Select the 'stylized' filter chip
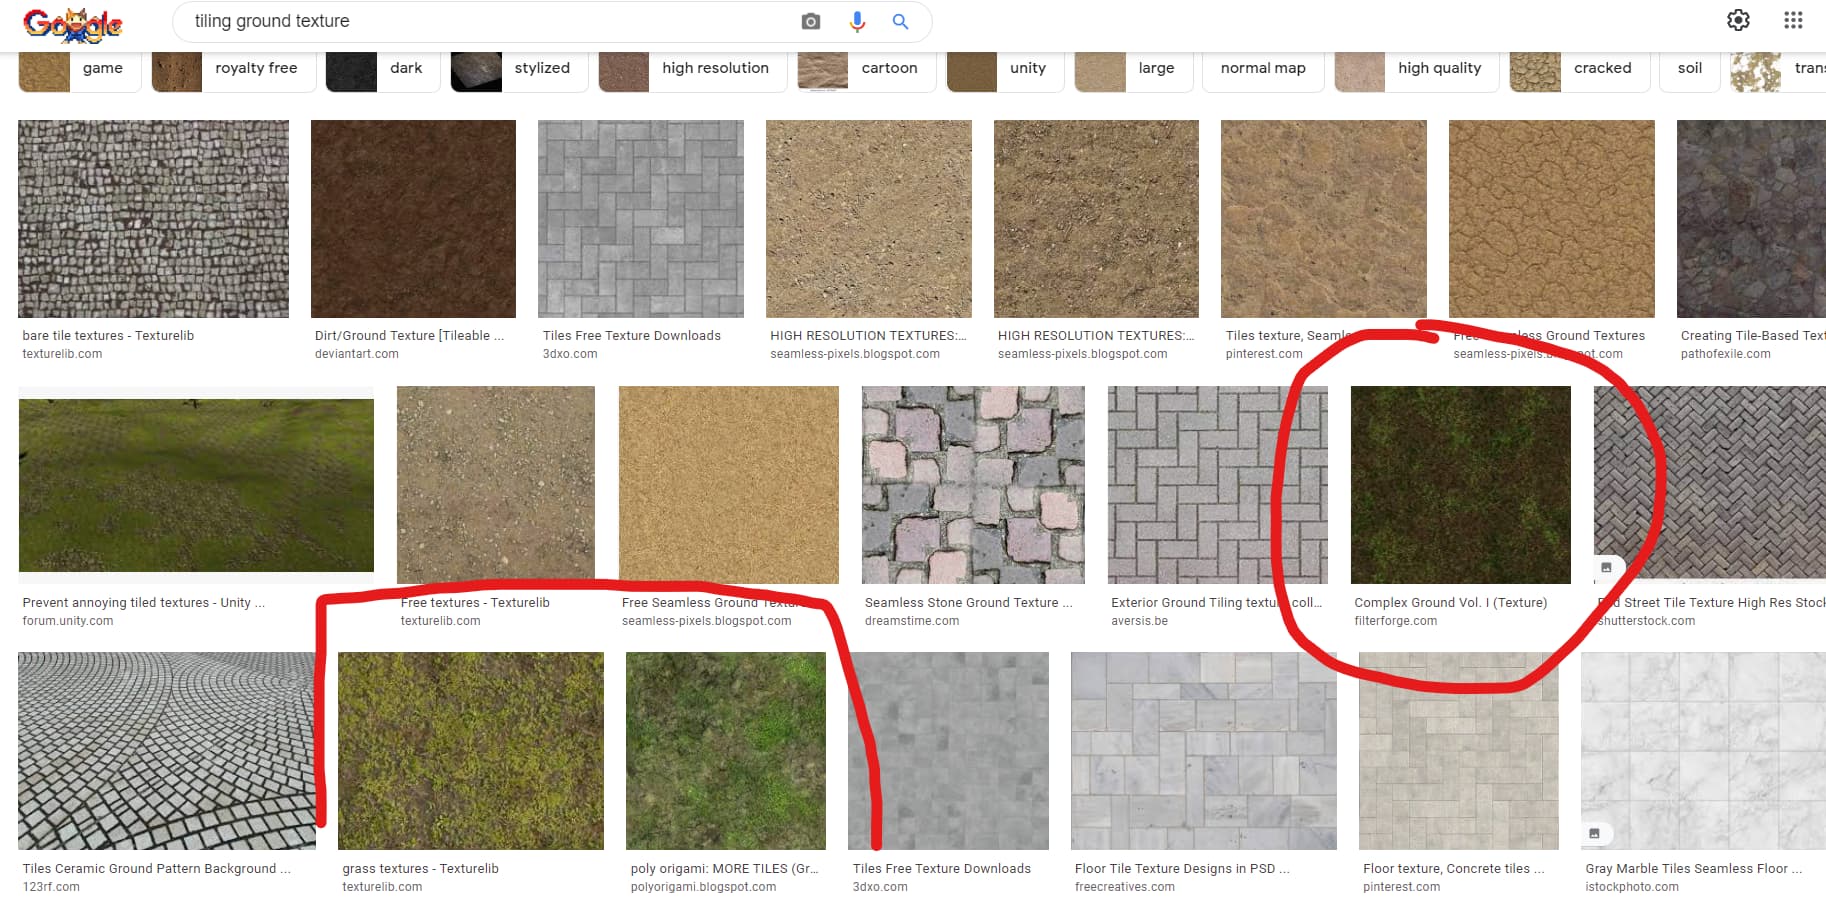 click(519, 68)
